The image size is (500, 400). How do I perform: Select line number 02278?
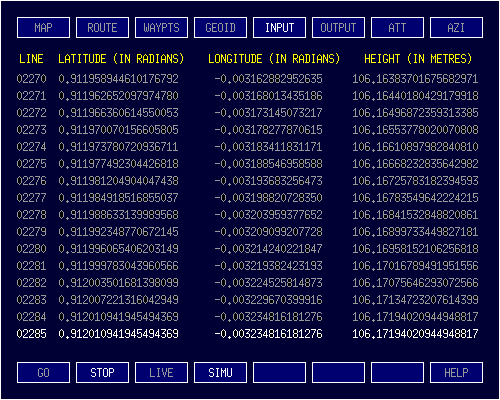(x=31, y=215)
